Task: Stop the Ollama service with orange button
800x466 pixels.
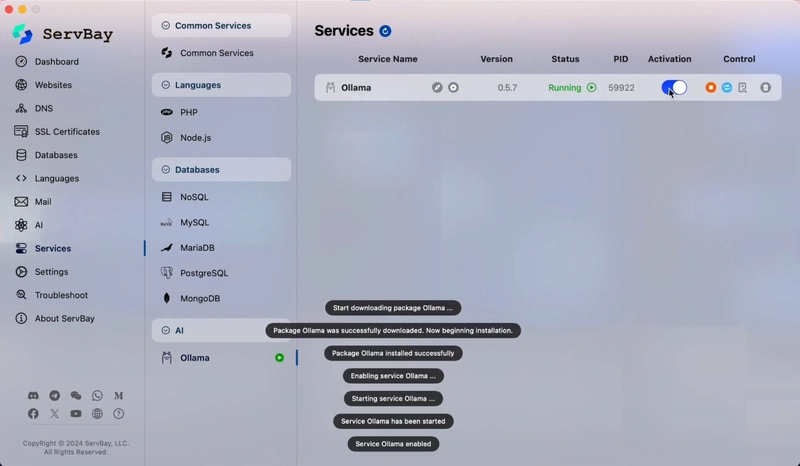Action: [710, 87]
